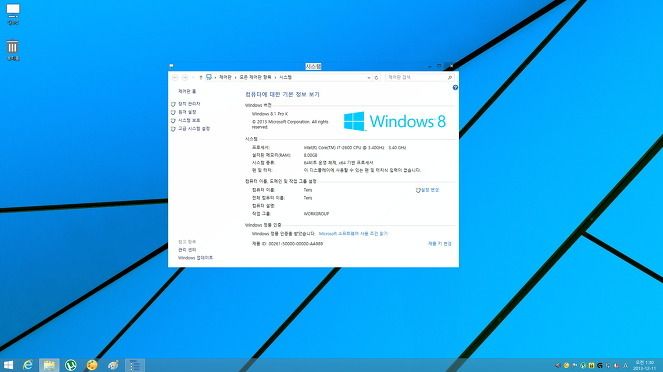Viewport: 663px width, 372px height.
Task: Click the Intel Core i7-2600 processor text
Action: tap(355, 148)
